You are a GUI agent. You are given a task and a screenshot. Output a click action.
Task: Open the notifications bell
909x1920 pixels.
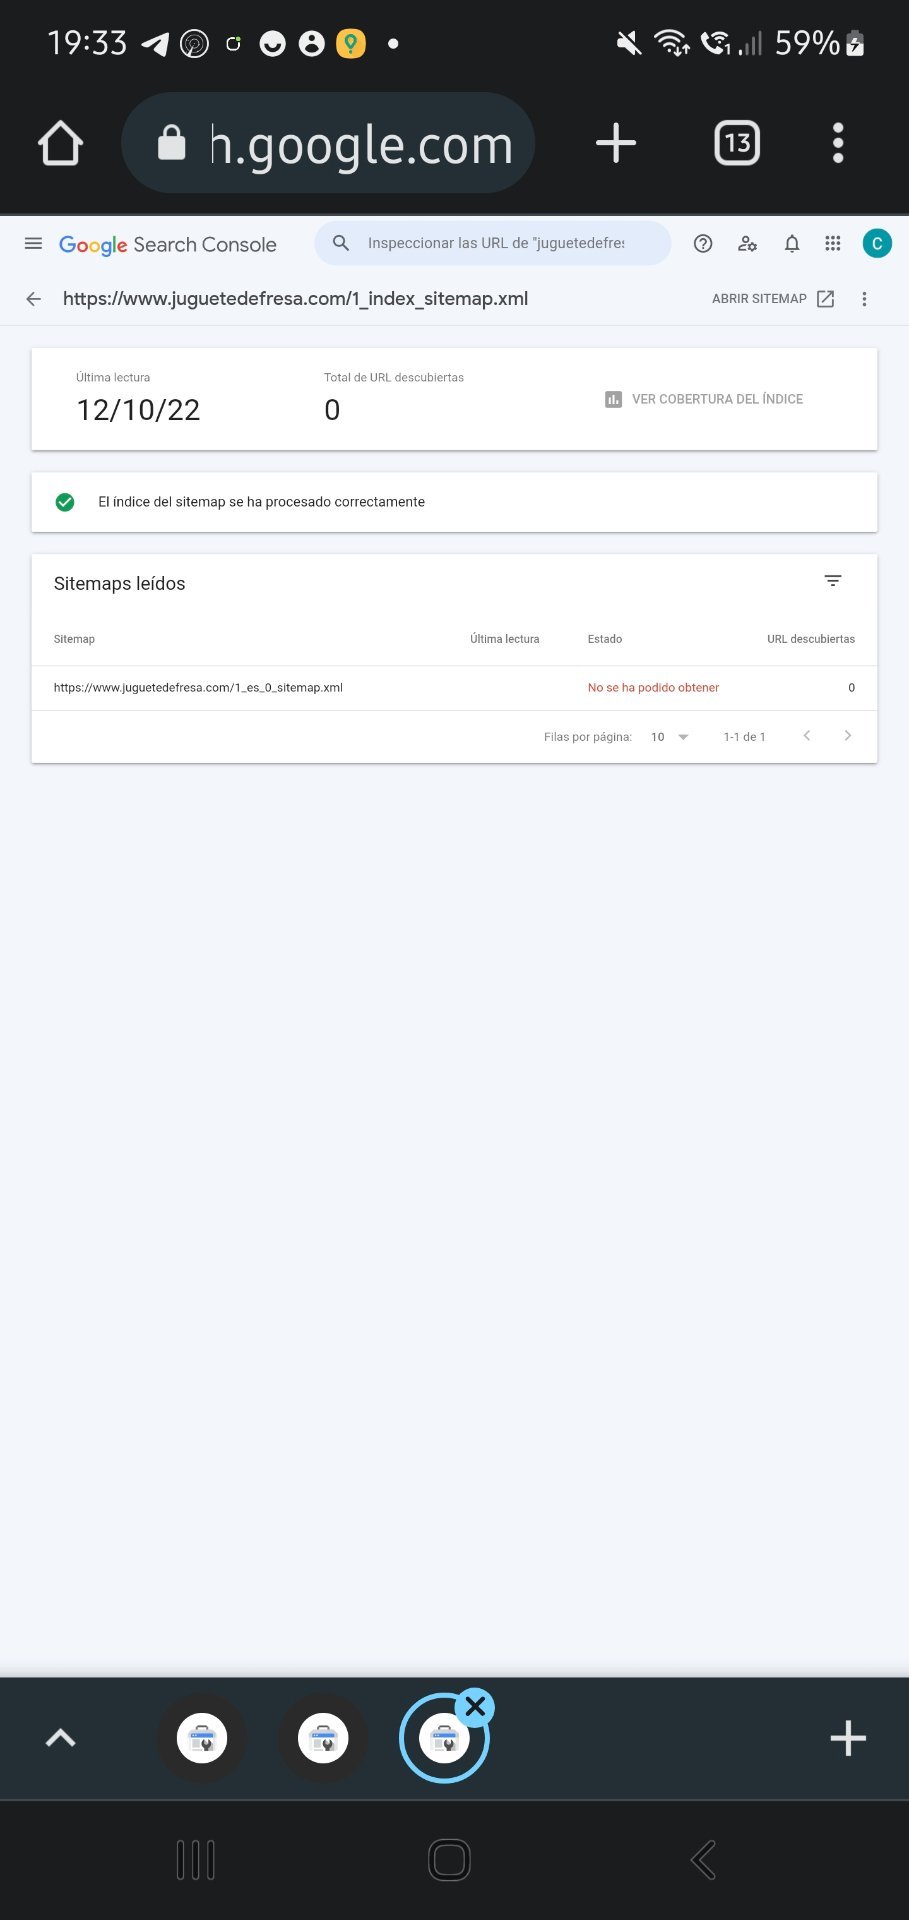click(x=792, y=244)
